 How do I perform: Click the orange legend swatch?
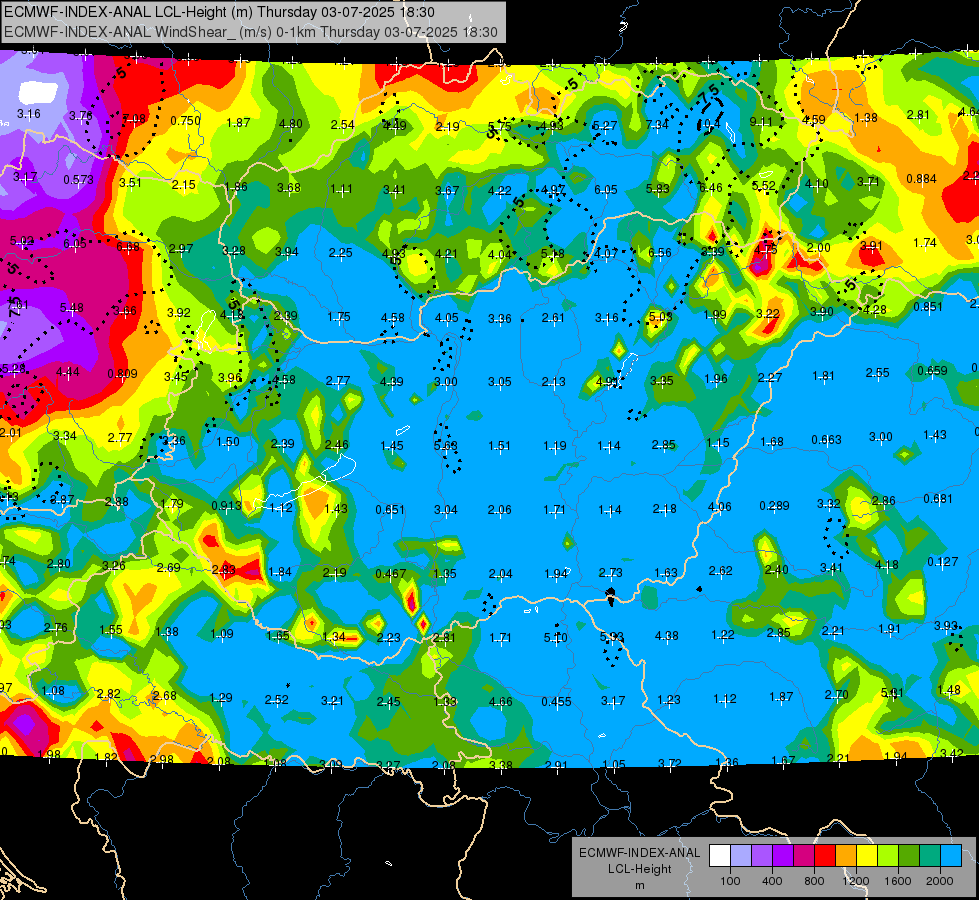pos(846,856)
